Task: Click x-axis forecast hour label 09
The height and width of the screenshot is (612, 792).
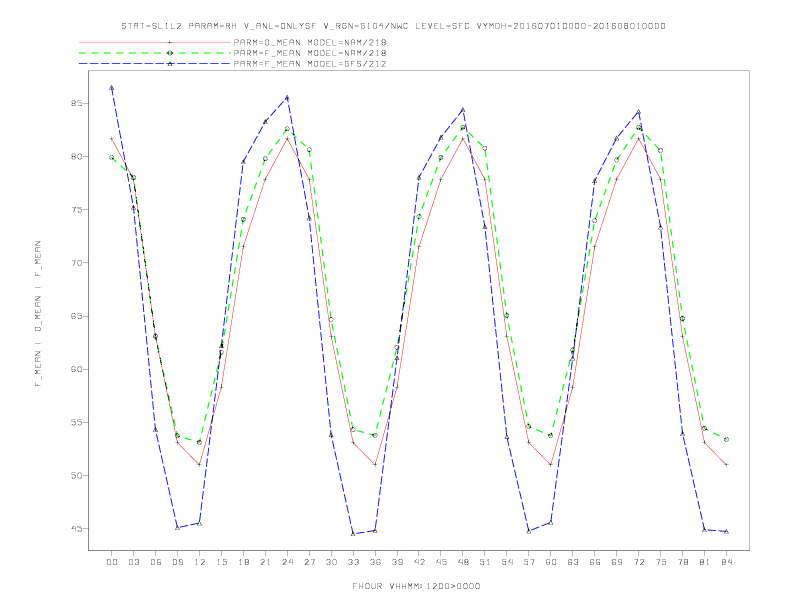Action: coord(177,562)
